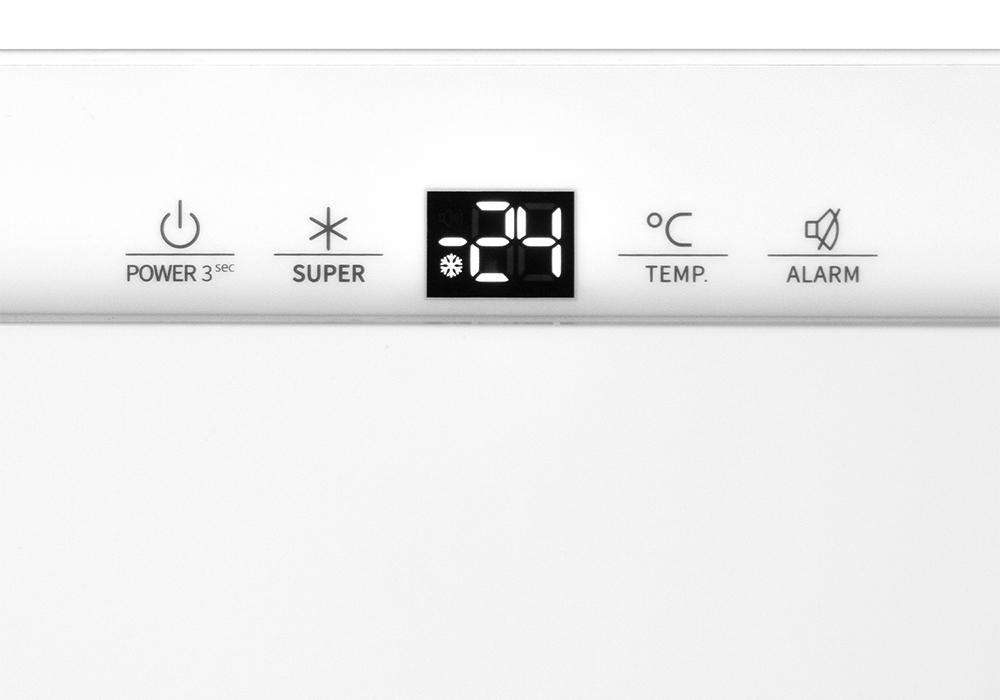The height and width of the screenshot is (700, 1000).
Task: Tap the line above the SUPER label
Action: click(x=328, y=254)
